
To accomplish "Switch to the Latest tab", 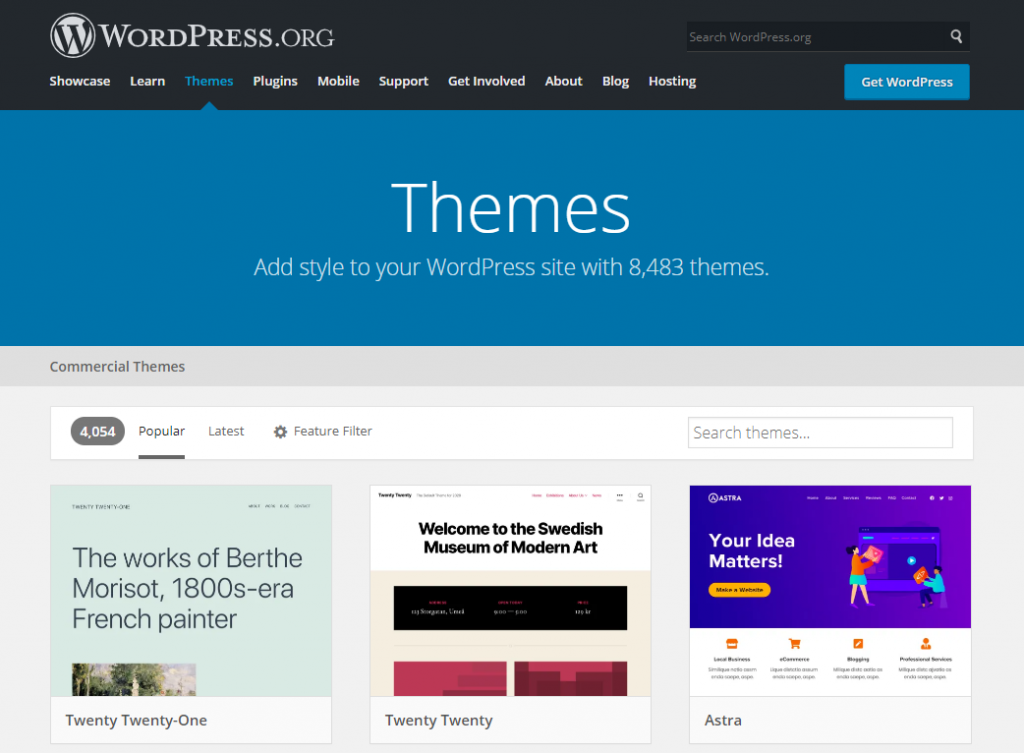I will point(226,431).
